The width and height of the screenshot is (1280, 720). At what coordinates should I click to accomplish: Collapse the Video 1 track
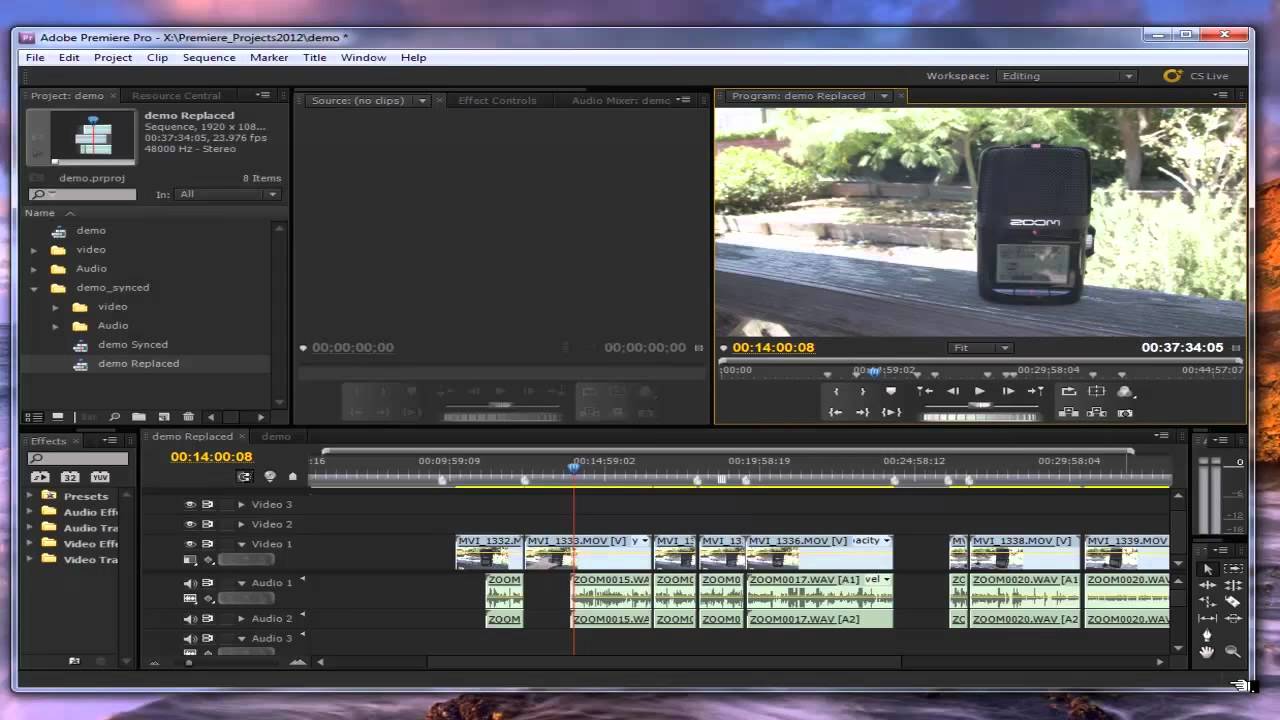coord(241,544)
